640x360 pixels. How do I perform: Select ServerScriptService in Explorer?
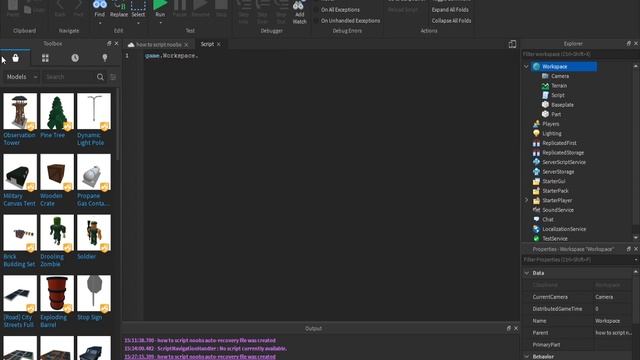(x=564, y=162)
